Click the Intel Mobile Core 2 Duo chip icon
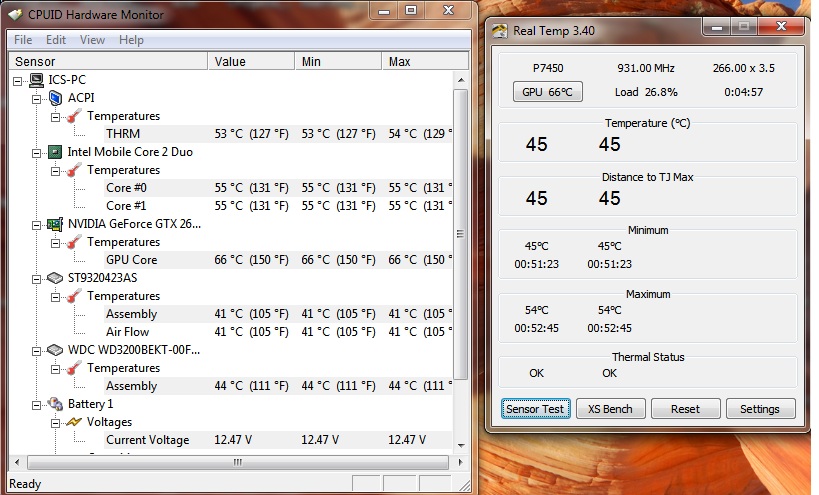This screenshot has height=495, width=819. pos(55,152)
